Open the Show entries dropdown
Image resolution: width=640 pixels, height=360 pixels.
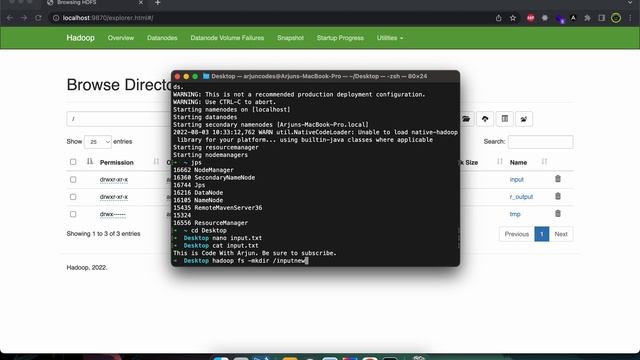(x=98, y=142)
